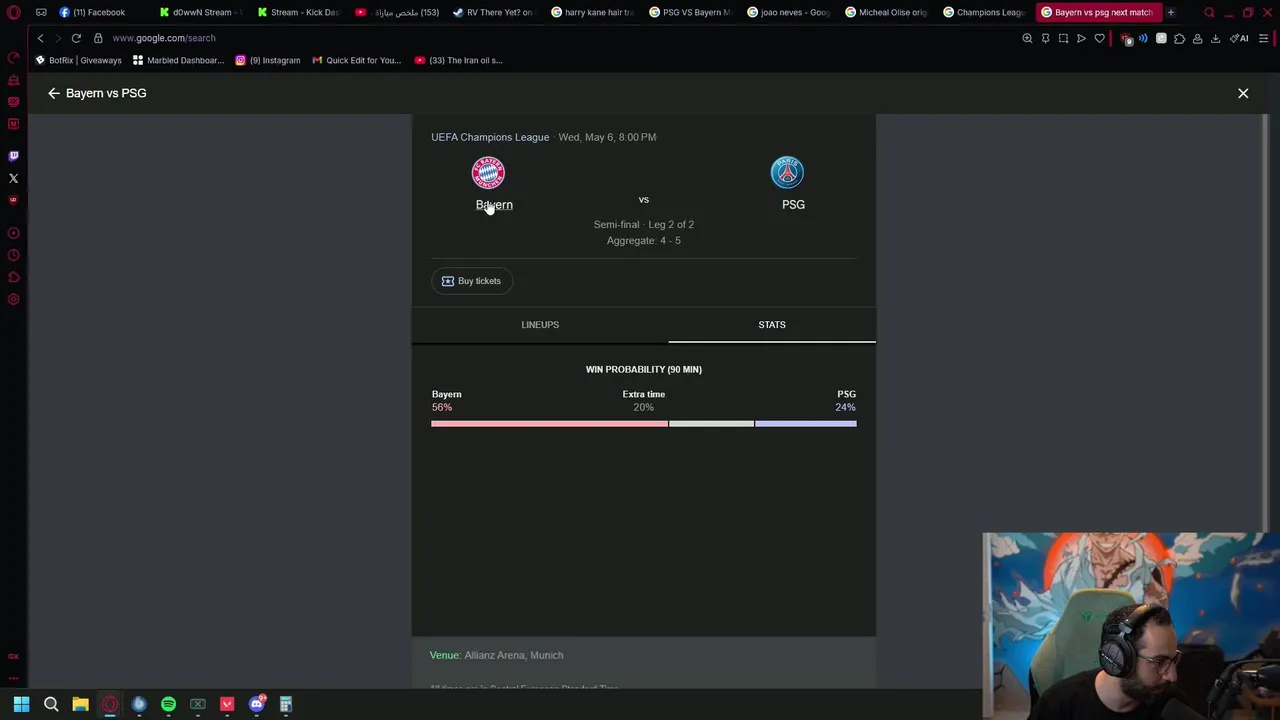Open the easy setup menu icon

click(x=1264, y=38)
